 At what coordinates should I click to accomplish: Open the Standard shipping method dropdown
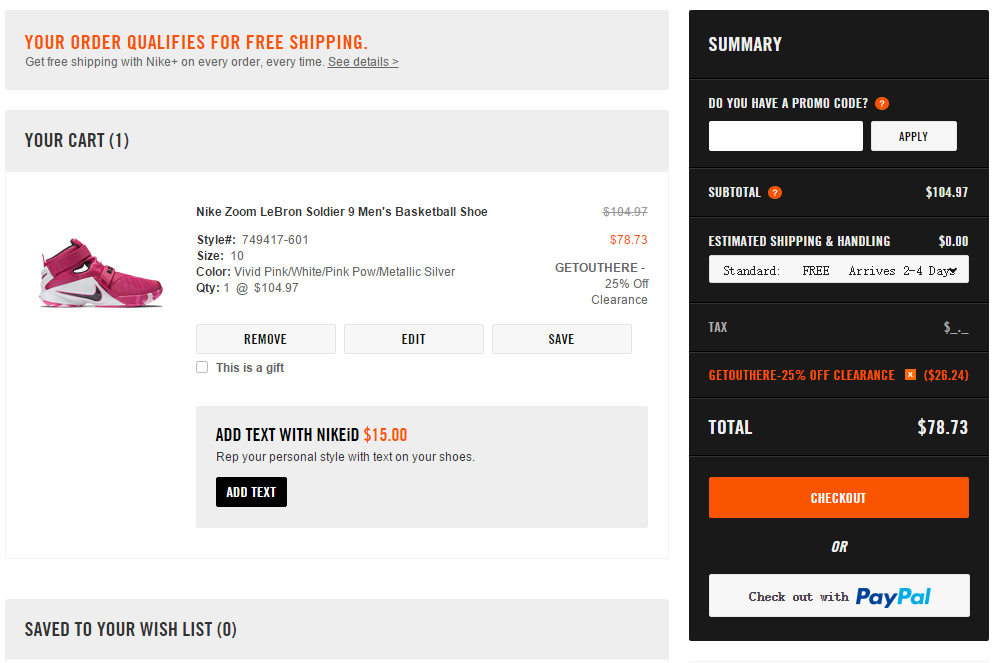(838, 270)
